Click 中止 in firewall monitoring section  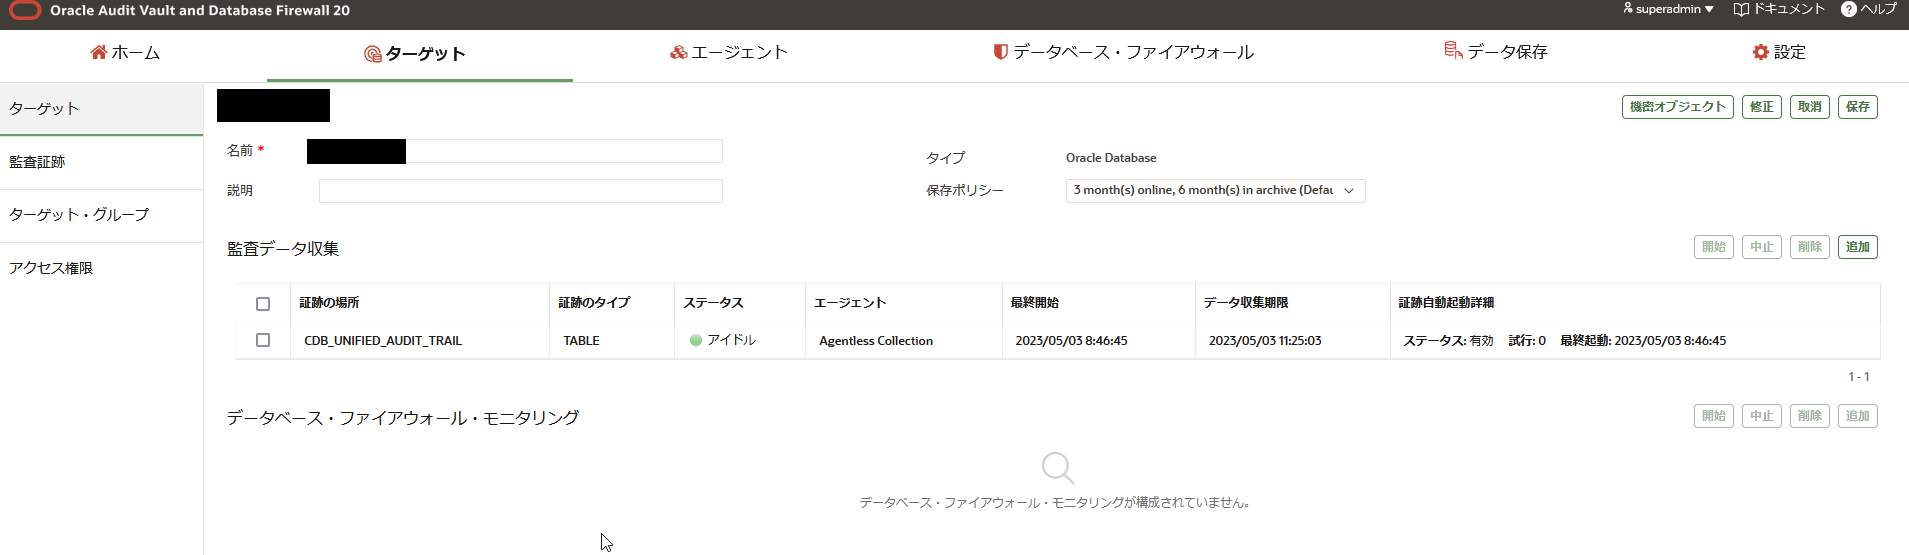(x=1761, y=416)
